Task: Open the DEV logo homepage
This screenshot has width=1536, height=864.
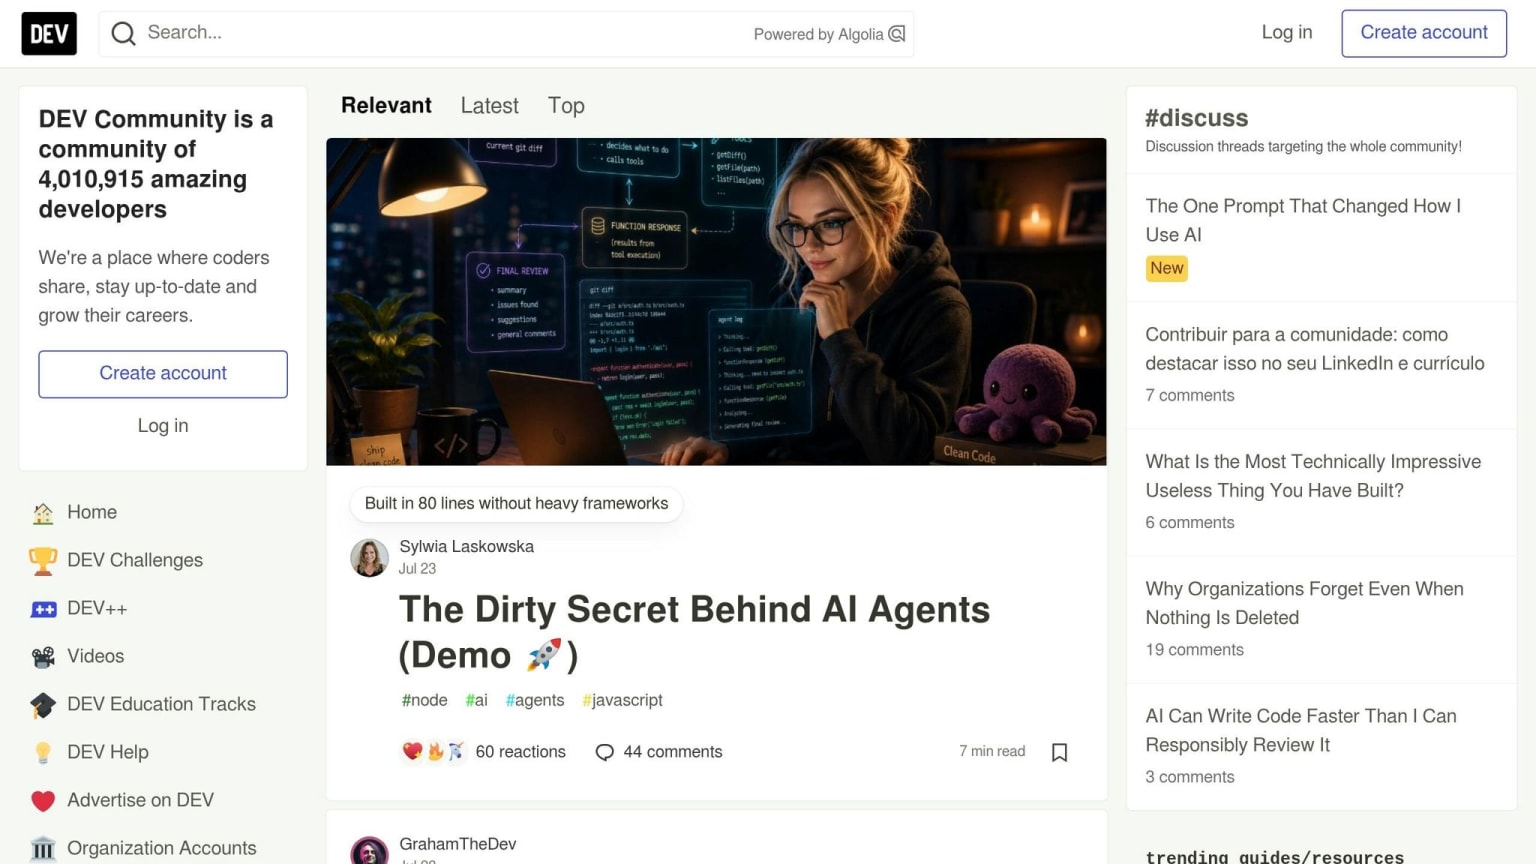Action: coord(49,34)
